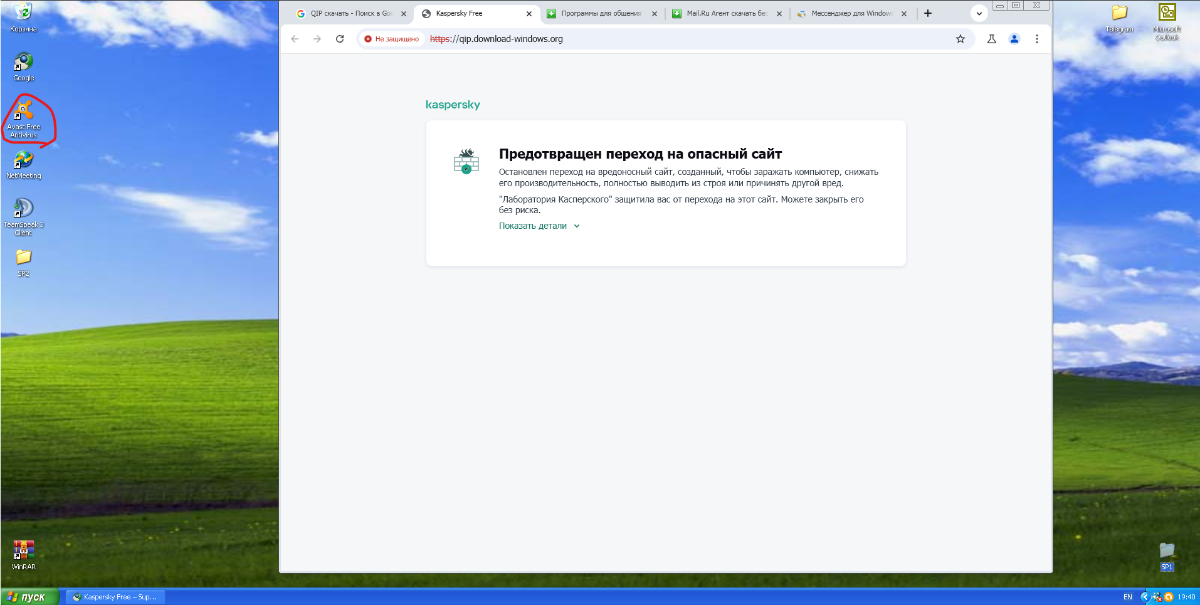Bookmark this page with the star icon

960,39
